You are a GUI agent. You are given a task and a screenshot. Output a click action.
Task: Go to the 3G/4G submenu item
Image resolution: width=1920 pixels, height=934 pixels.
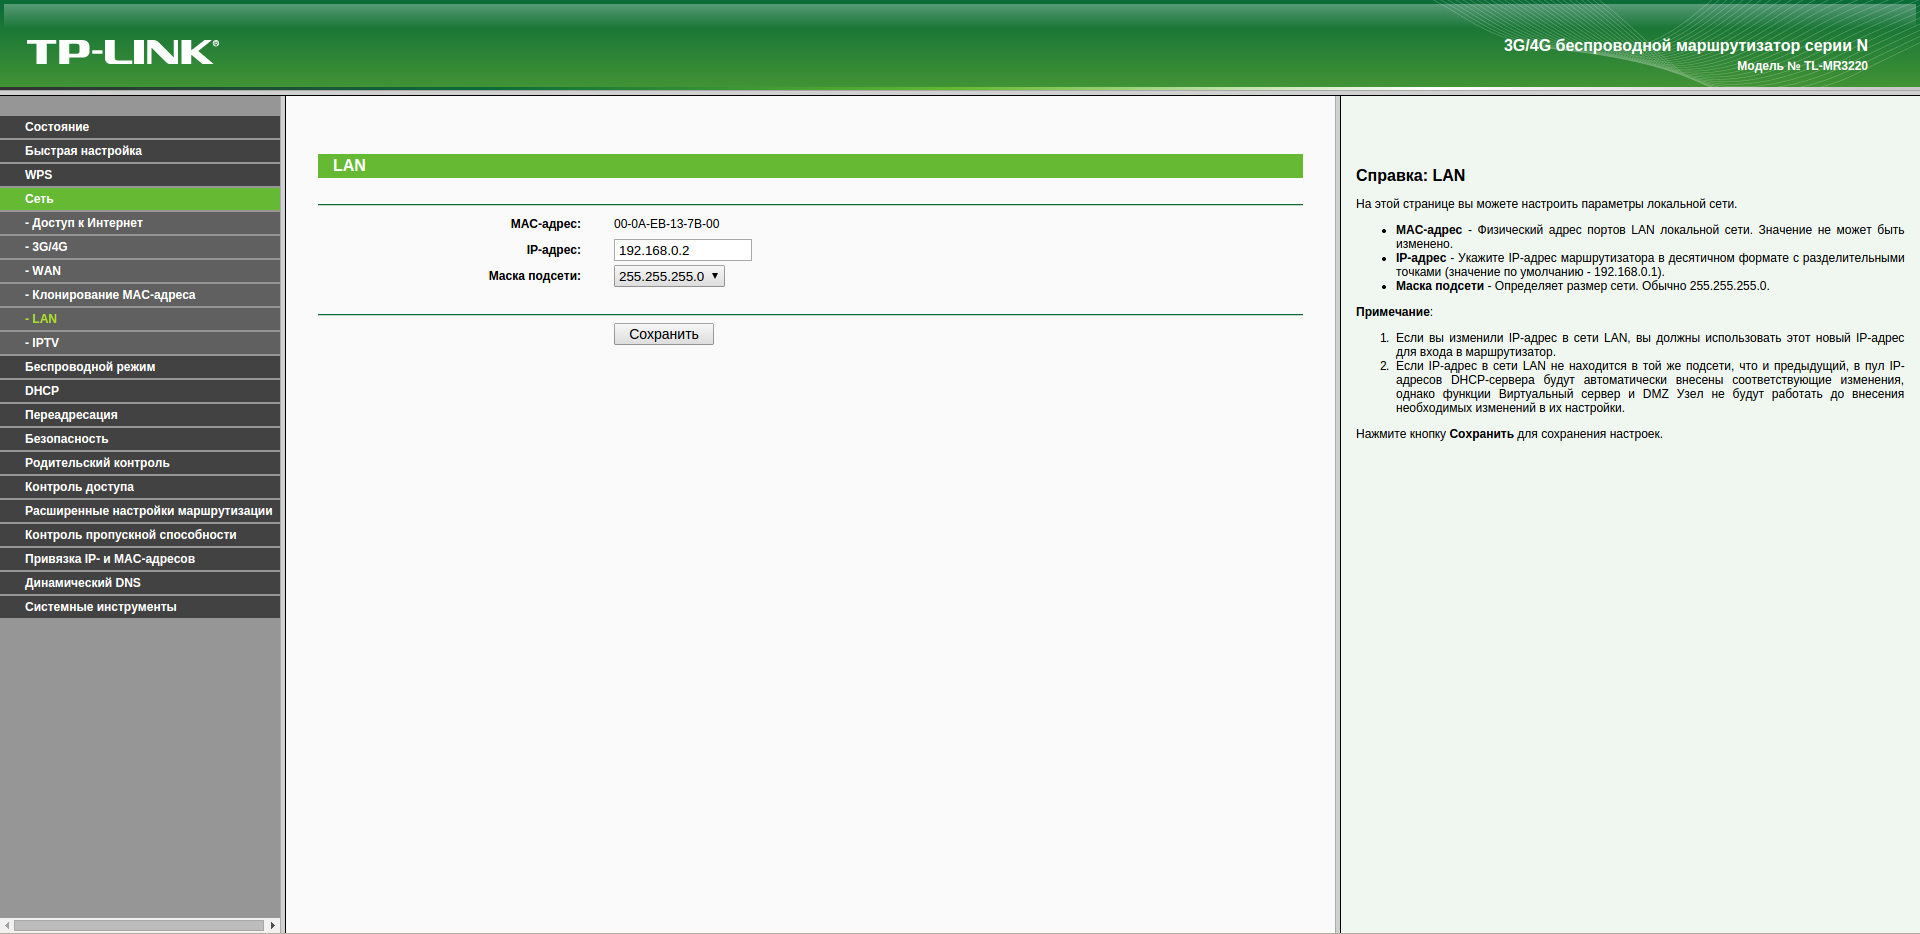click(x=140, y=247)
